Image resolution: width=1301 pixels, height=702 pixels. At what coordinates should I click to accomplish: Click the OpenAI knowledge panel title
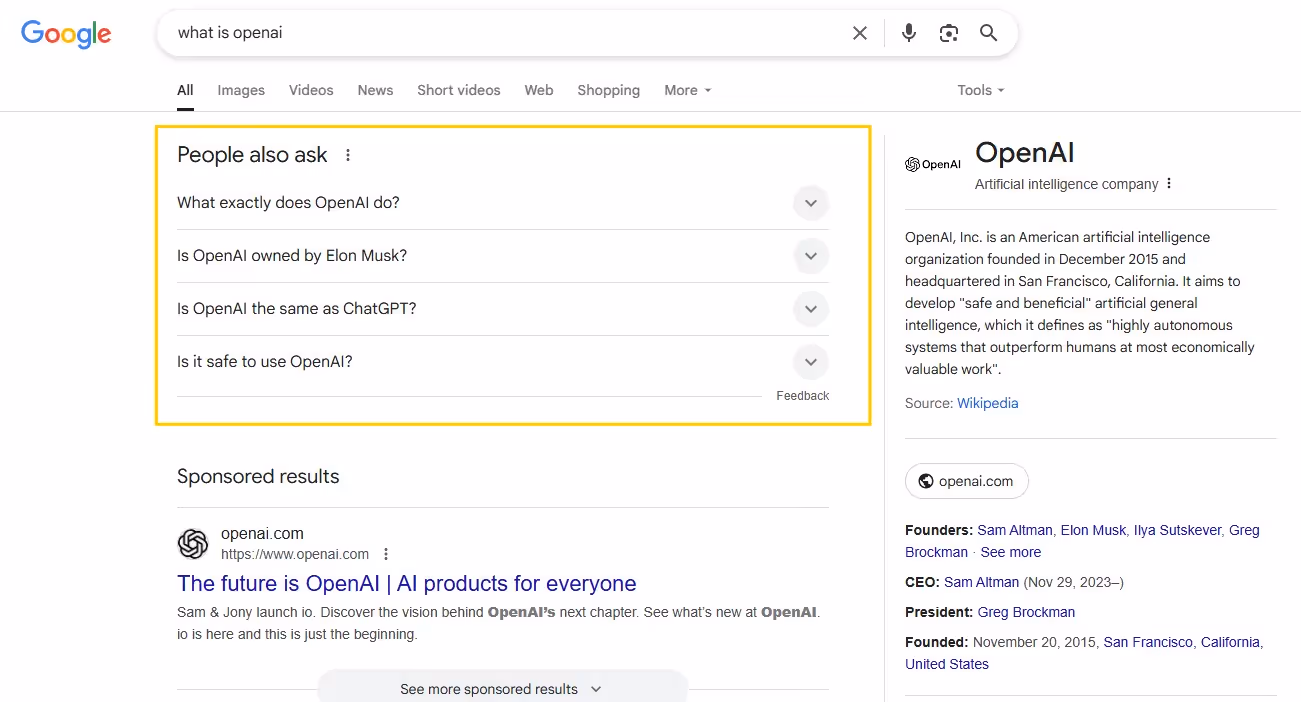coord(1025,152)
